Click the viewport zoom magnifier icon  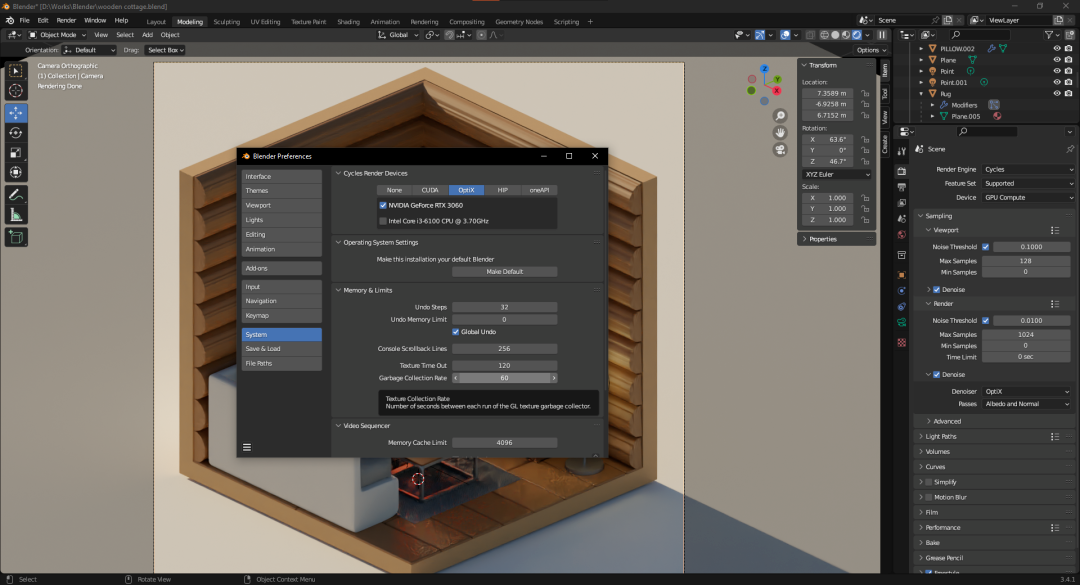780,116
